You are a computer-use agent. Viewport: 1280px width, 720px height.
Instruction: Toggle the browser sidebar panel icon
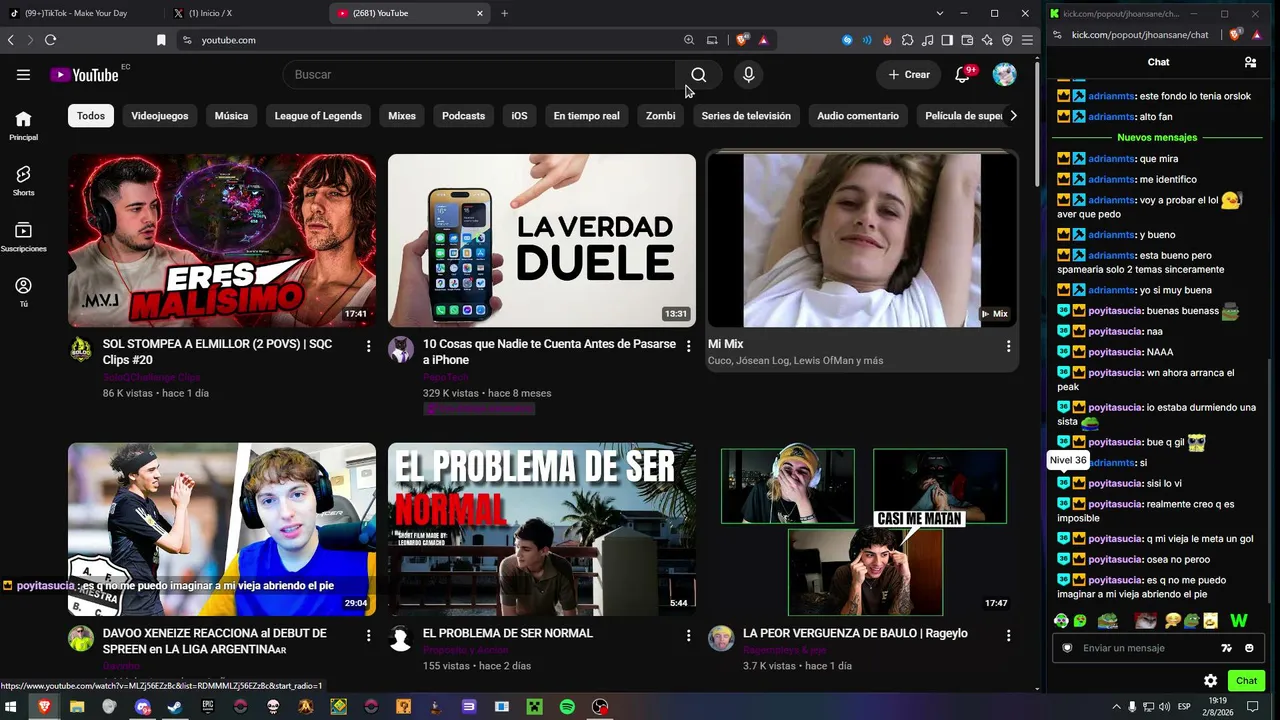[x=947, y=40]
